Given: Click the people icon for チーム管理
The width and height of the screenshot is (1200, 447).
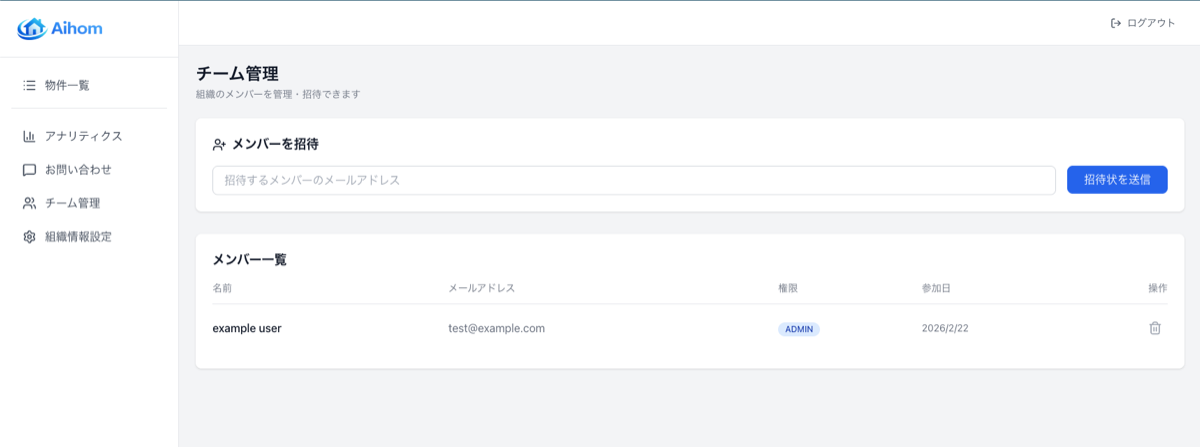Looking at the screenshot, I should point(30,203).
